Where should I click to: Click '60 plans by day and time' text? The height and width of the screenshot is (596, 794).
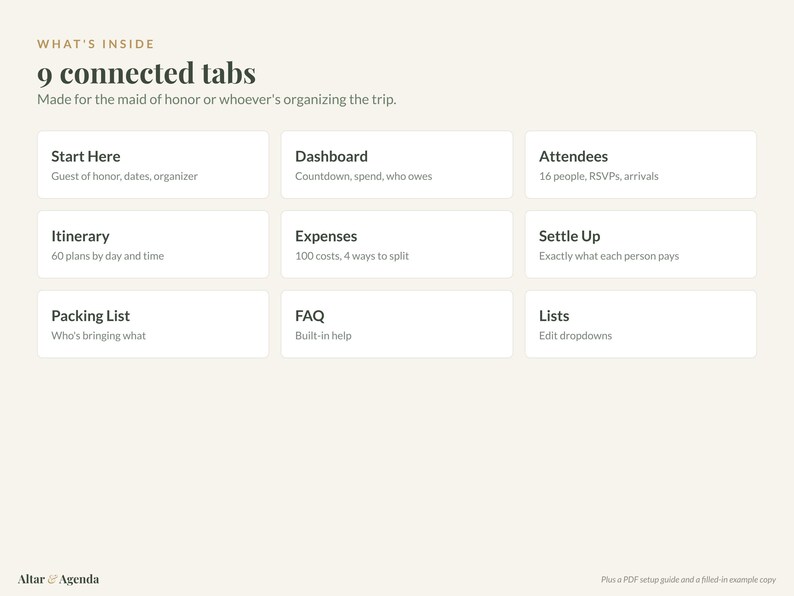[x=107, y=256]
